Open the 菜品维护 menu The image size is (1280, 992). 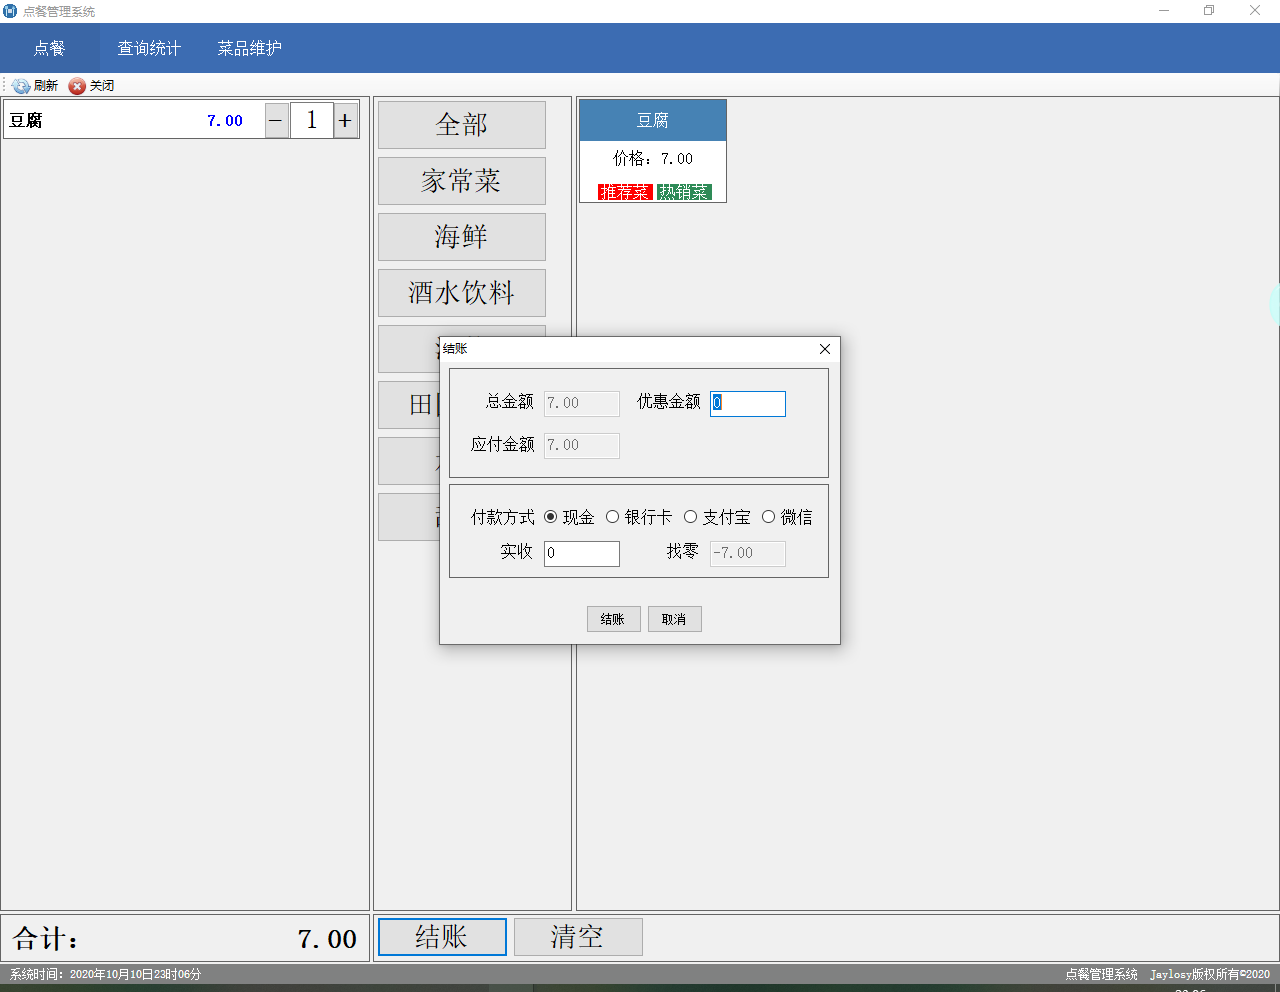point(250,48)
